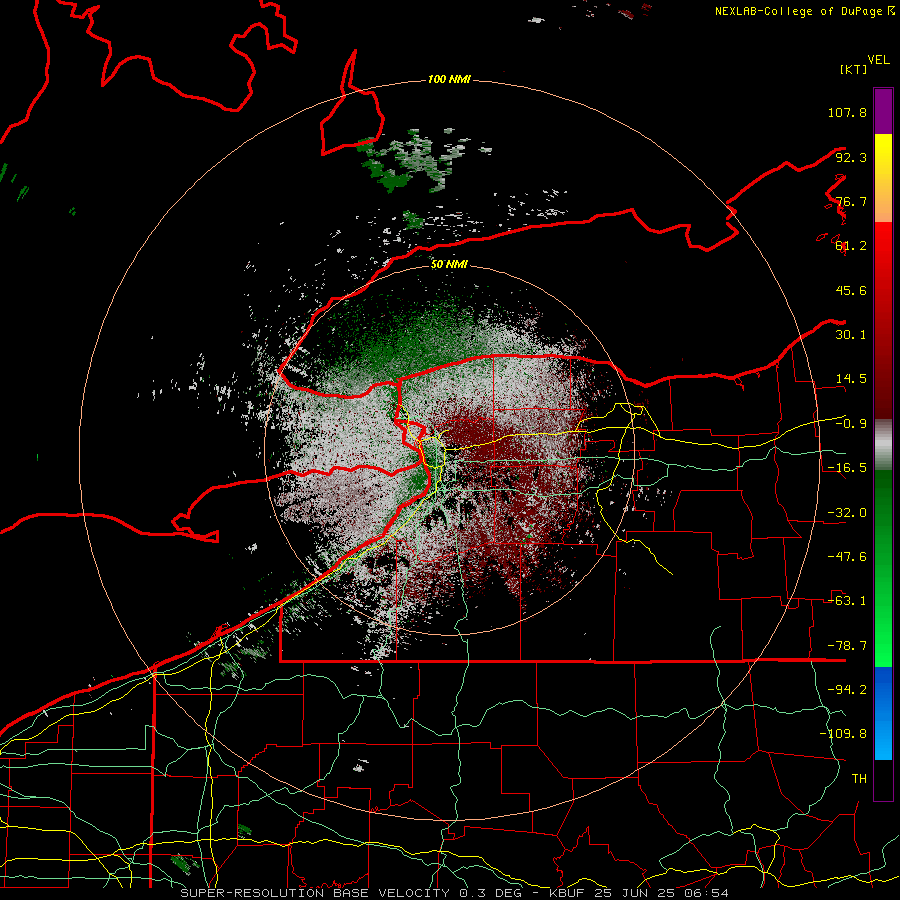Click the -109.8 velocity scale value
The width and height of the screenshot is (900, 900).
[843, 734]
